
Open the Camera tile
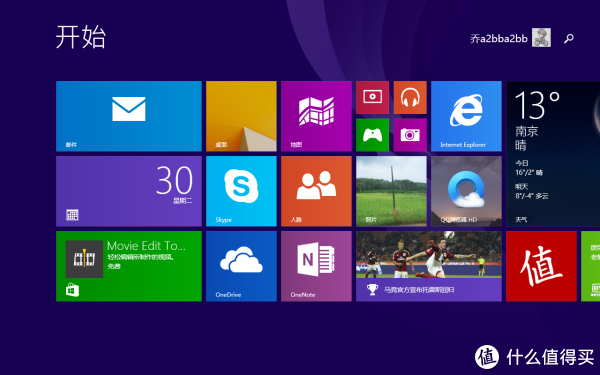tap(410, 135)
